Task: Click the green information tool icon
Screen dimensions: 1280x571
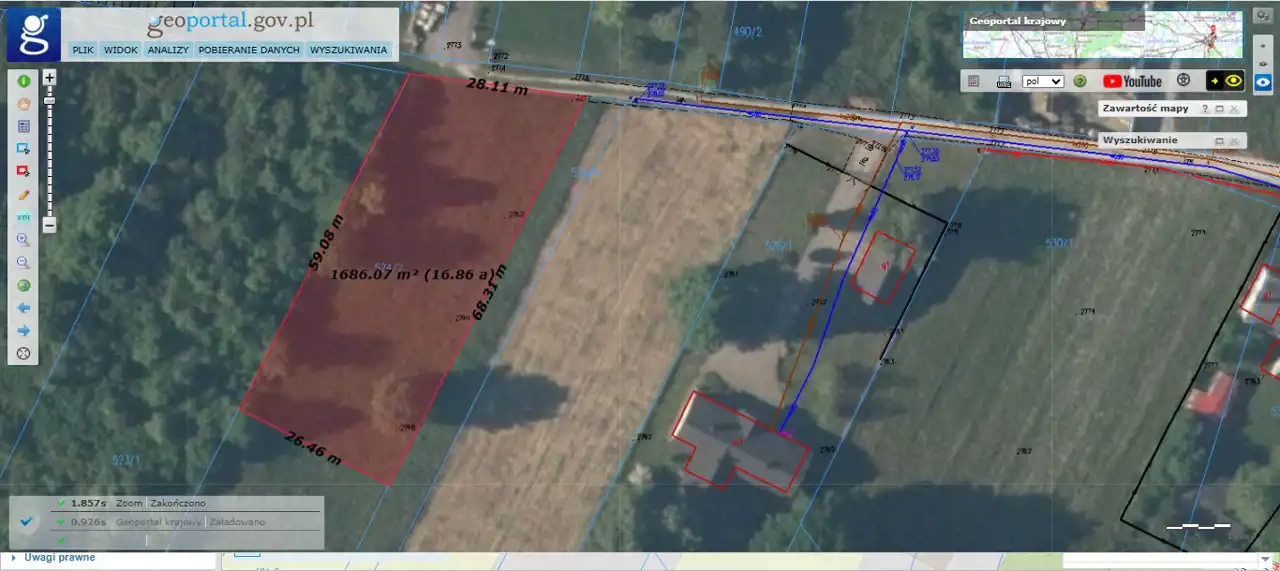Action: pos(23,80)
